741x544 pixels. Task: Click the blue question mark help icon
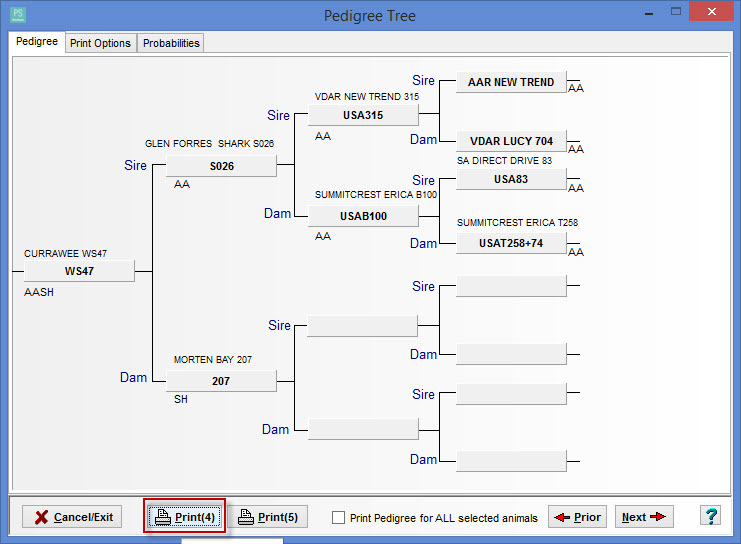coord(711,516)
